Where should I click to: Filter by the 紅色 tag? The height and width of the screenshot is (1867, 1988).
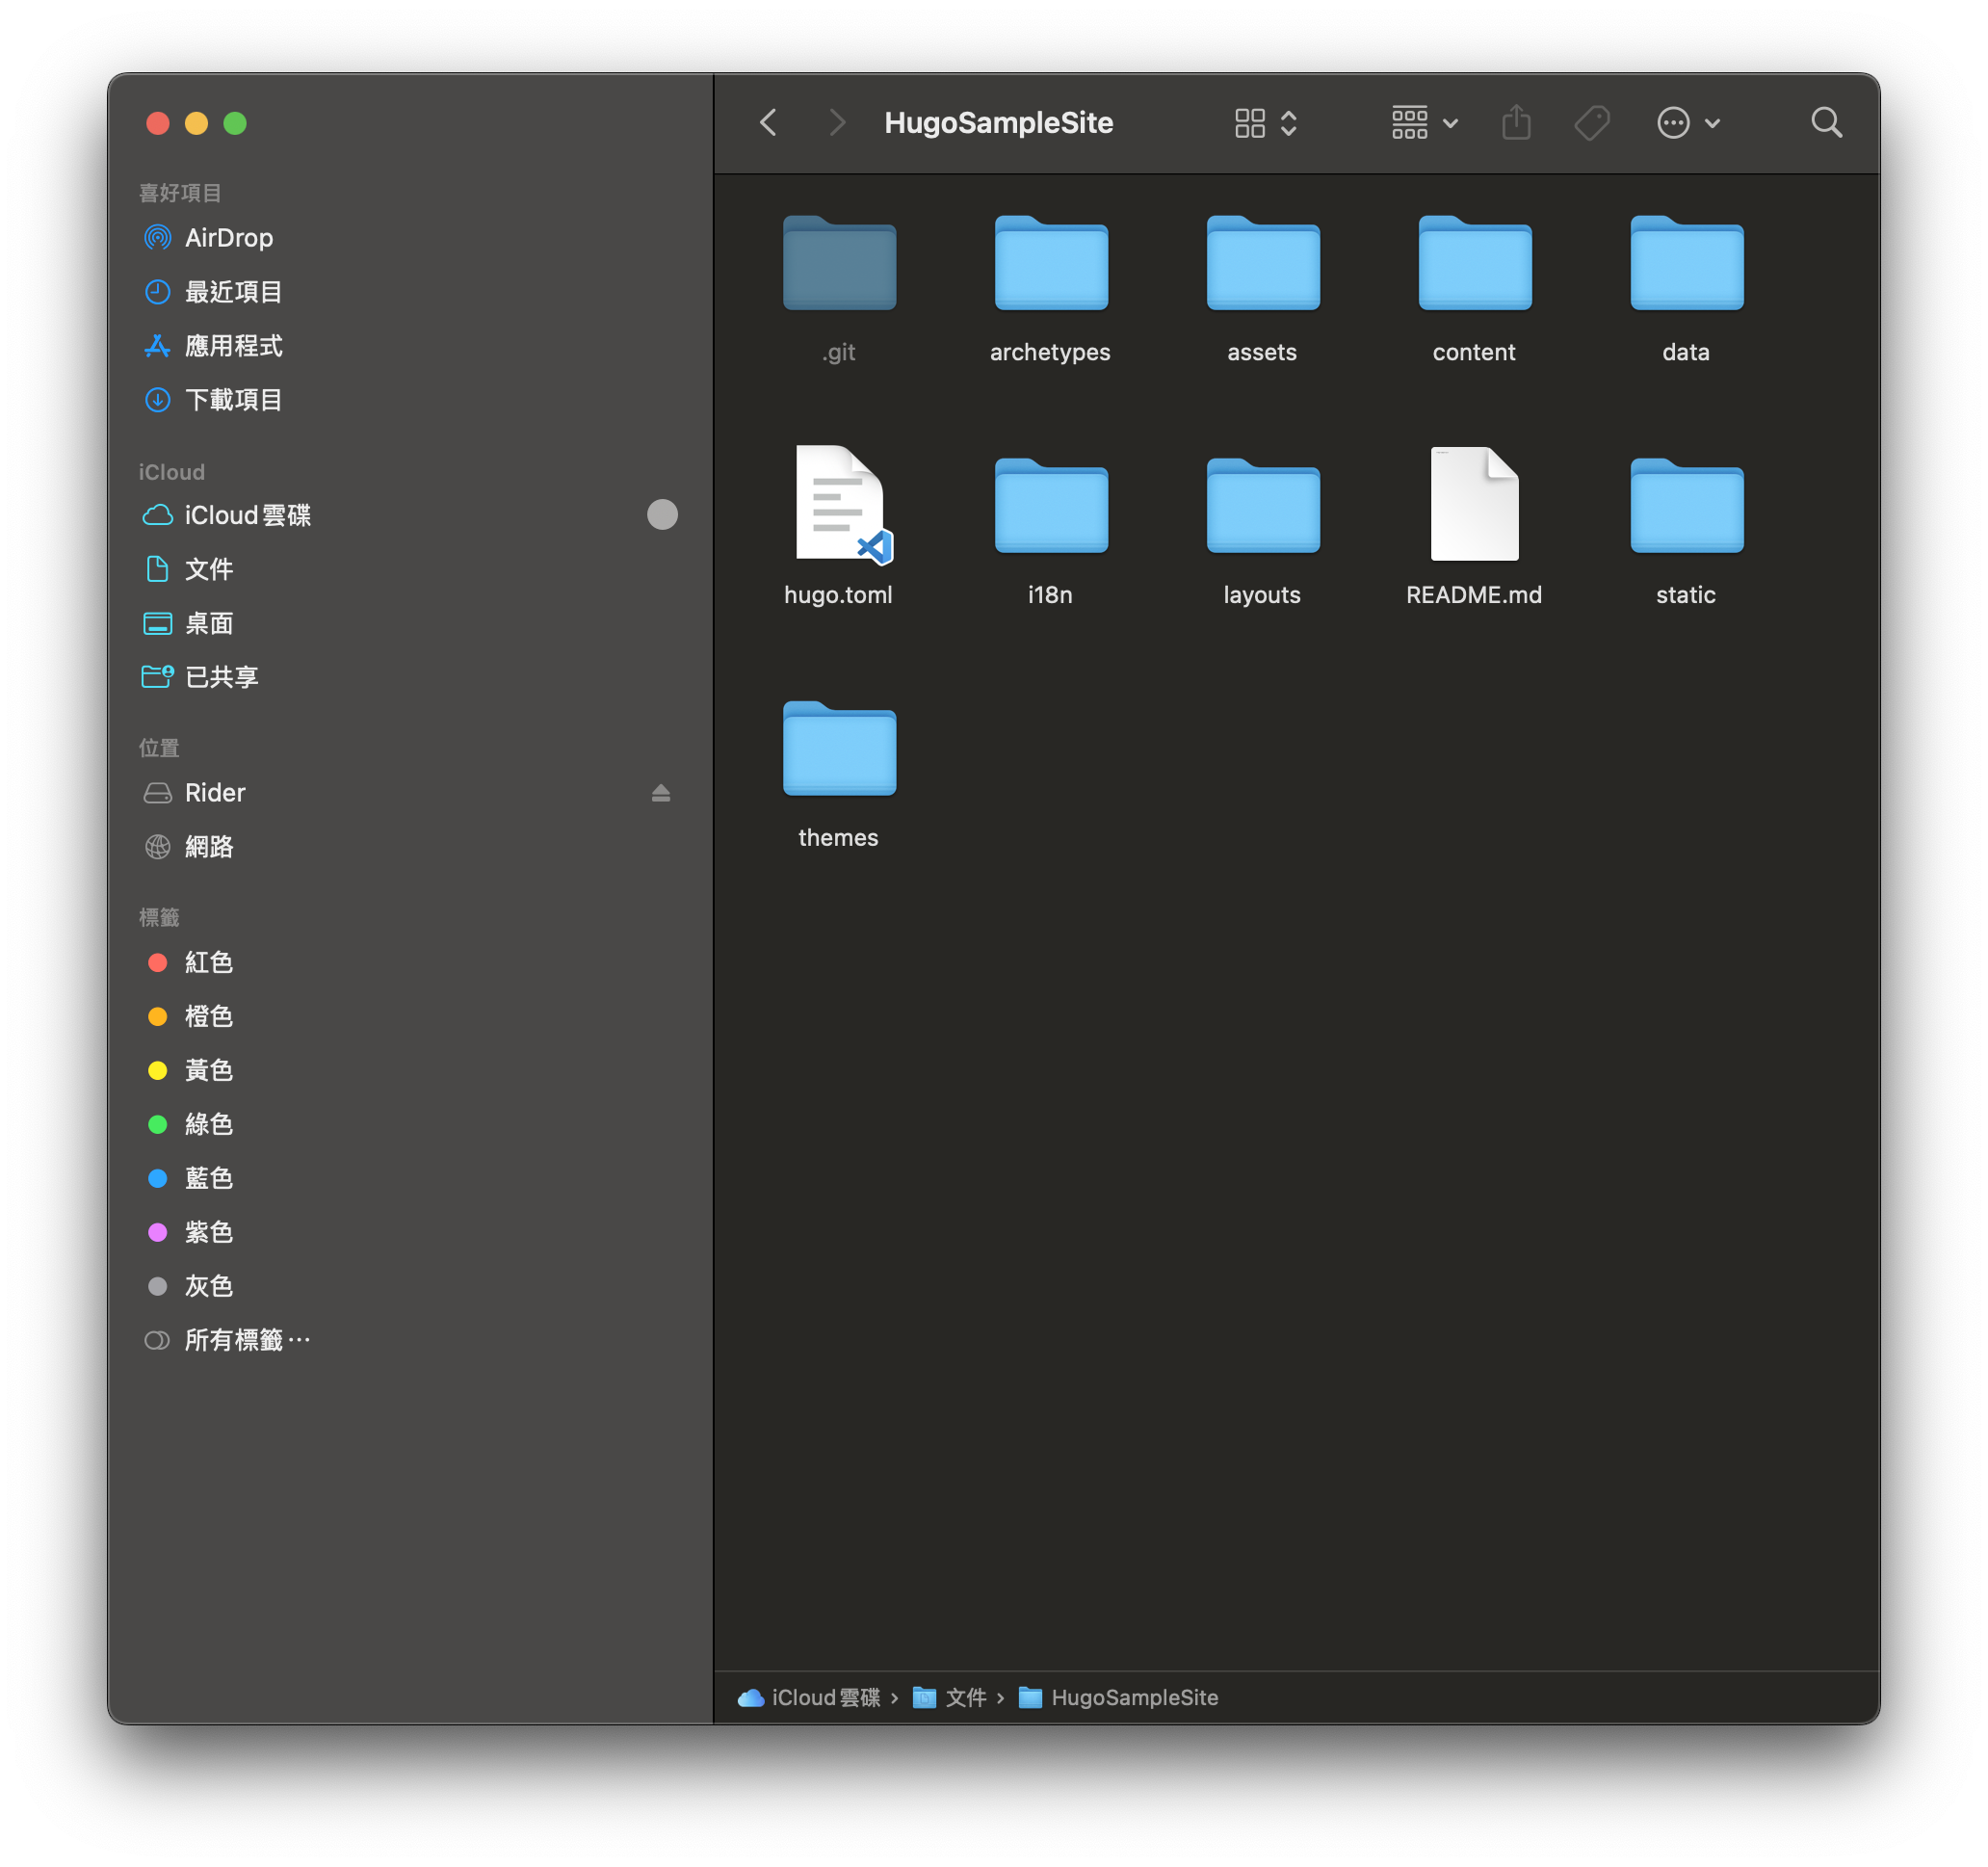coord(411,962)
